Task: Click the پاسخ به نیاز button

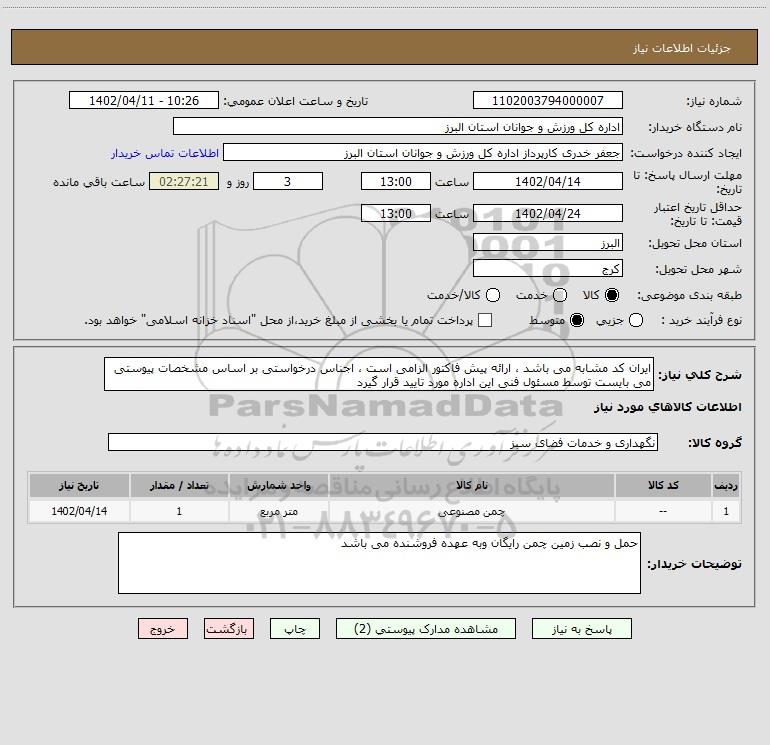Action: [581, 629]
